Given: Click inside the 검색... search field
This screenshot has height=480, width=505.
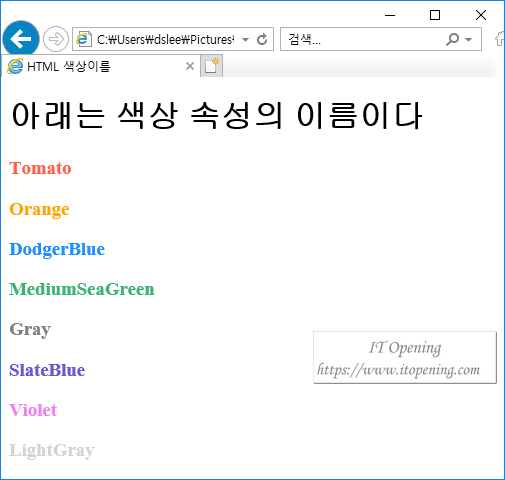Looking at the screenshot, I should point(363,39).
